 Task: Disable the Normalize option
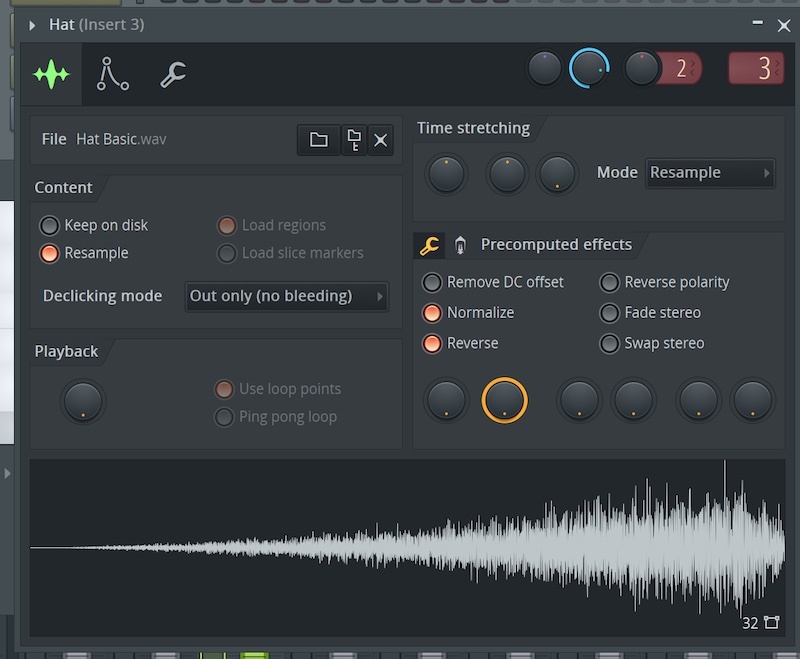[432, 313]
